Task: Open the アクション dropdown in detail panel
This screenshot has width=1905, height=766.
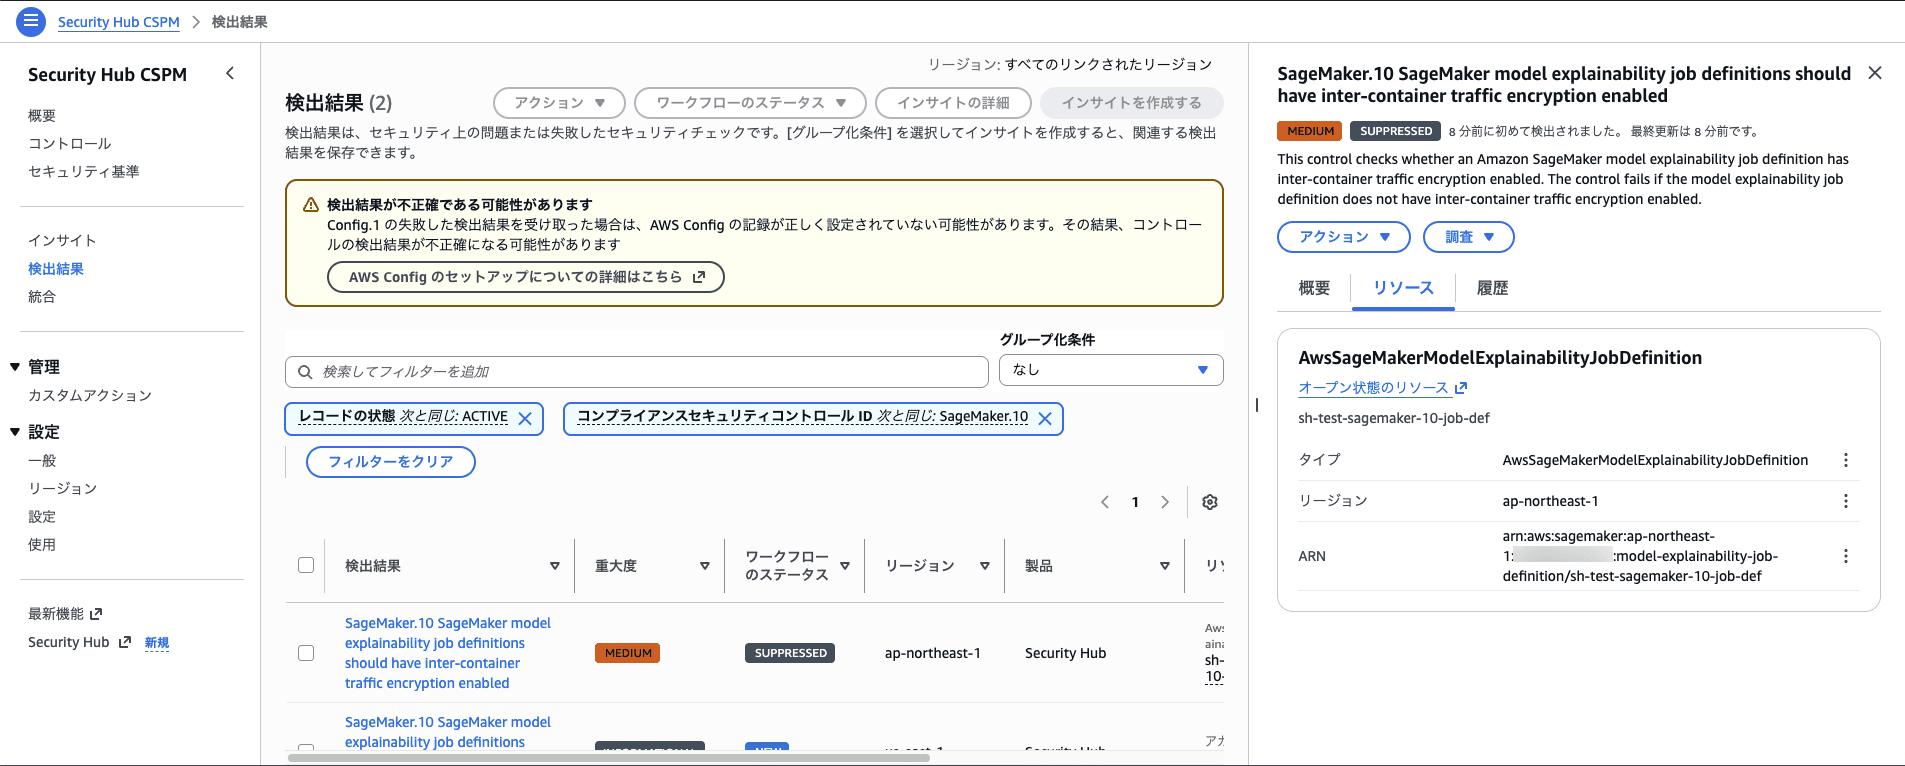Action: point(1344,237)
